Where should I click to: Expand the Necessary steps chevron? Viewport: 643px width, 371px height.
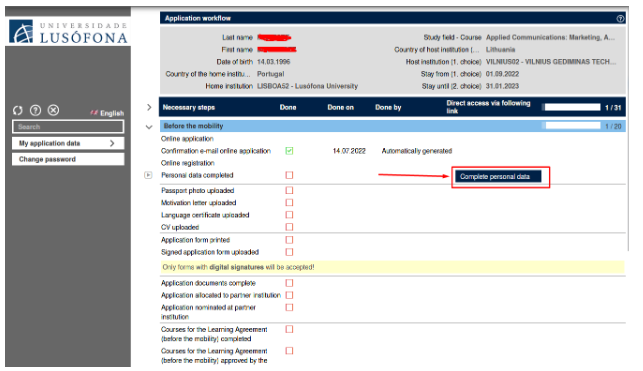pyautogui.click(x=149, y=107)
